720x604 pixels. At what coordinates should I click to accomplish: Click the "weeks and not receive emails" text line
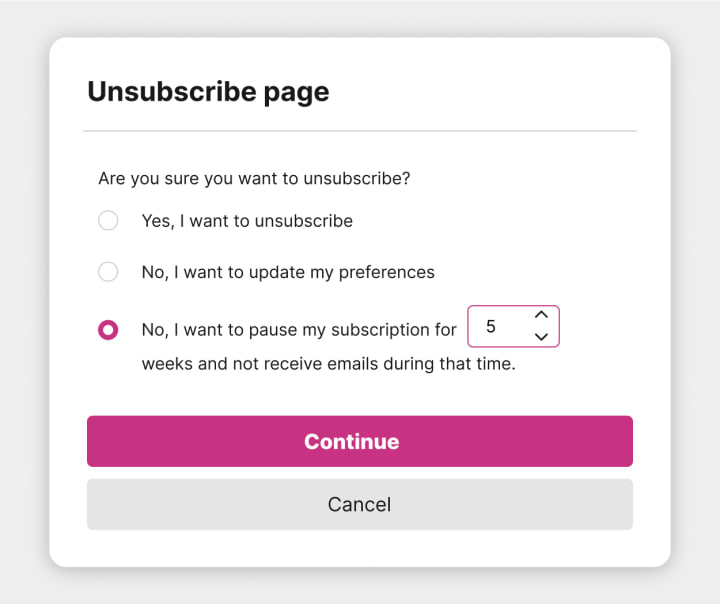click(329, 364)
